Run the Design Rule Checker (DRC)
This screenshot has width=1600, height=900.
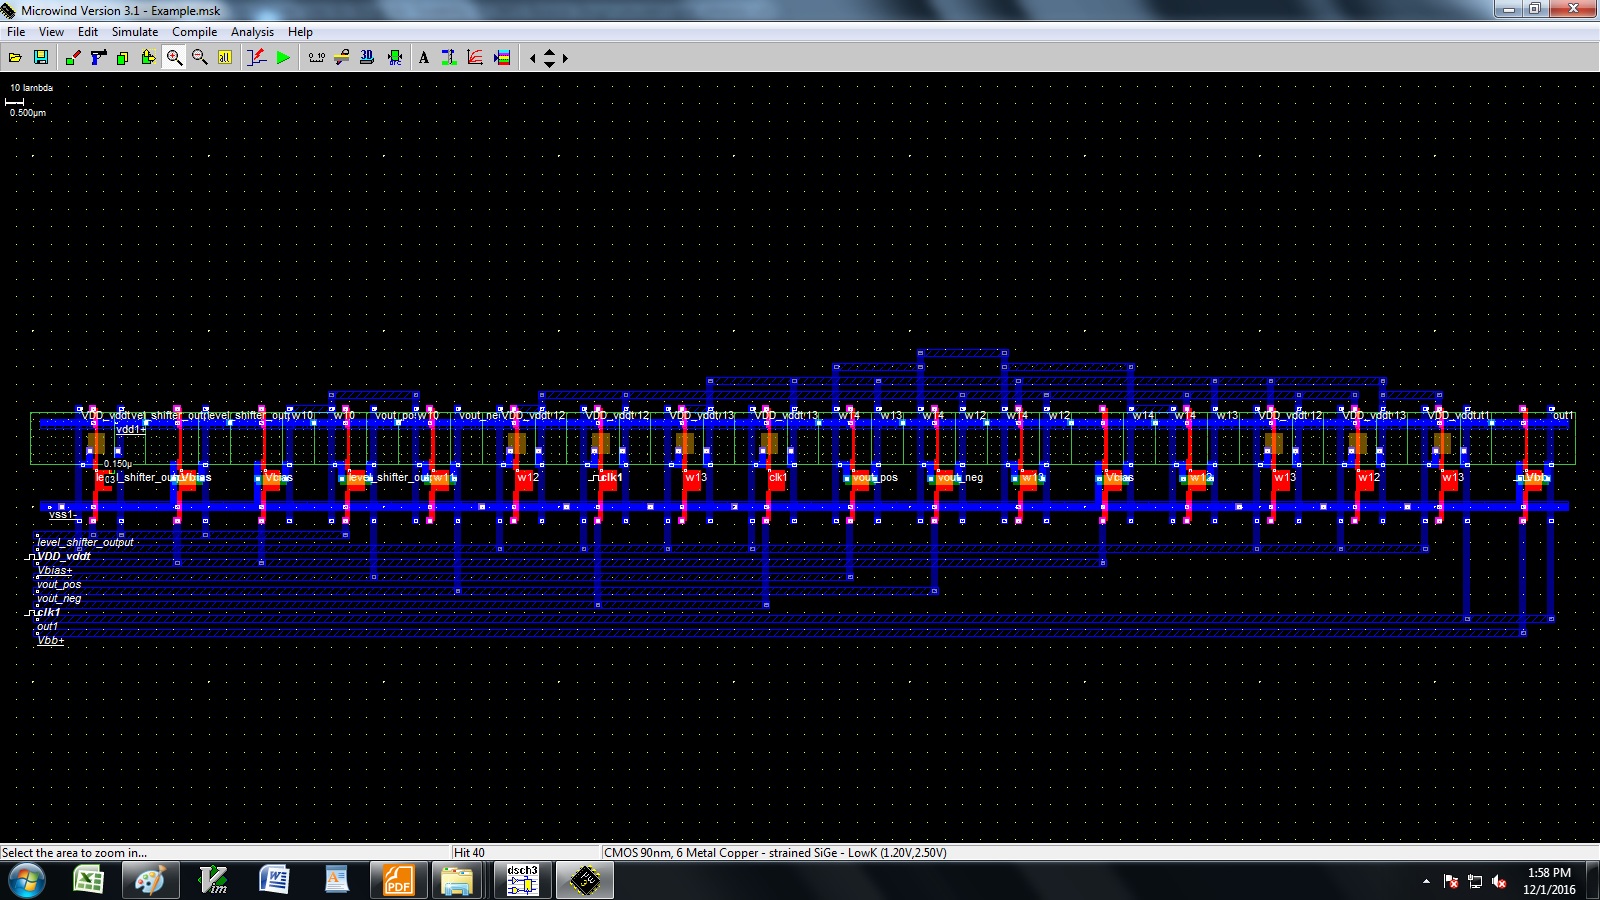click(395, 58)
